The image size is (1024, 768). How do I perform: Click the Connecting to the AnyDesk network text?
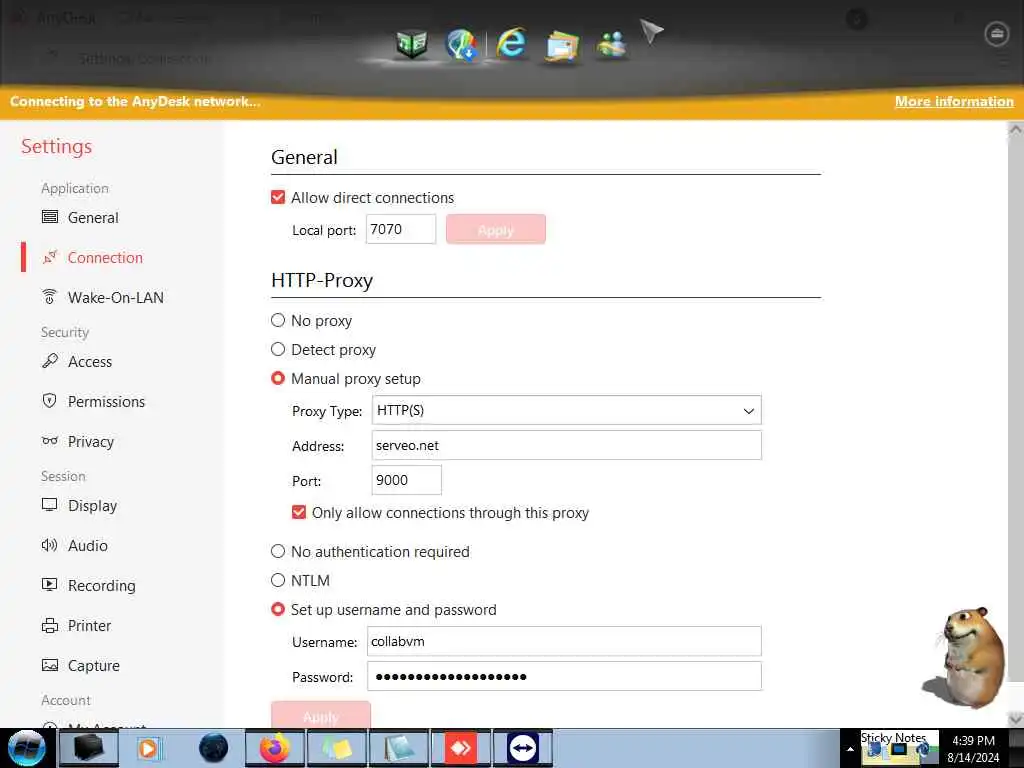click(135, 101)
